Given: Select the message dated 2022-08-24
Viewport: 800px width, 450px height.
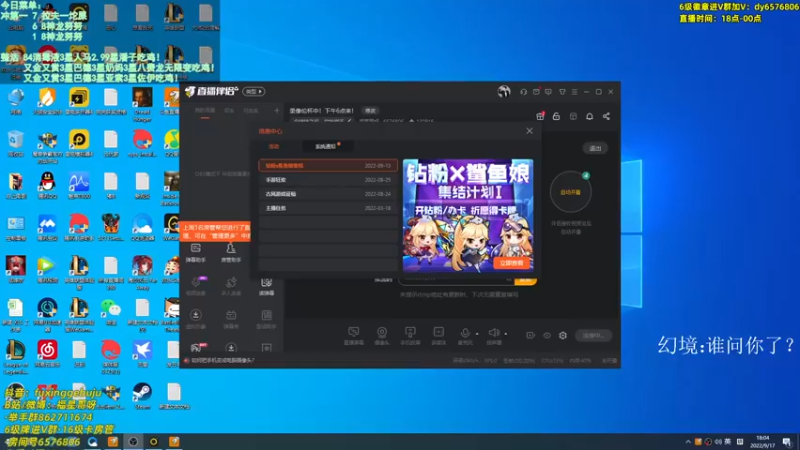Looking at the screenshot, I should [x=328, y=194].
